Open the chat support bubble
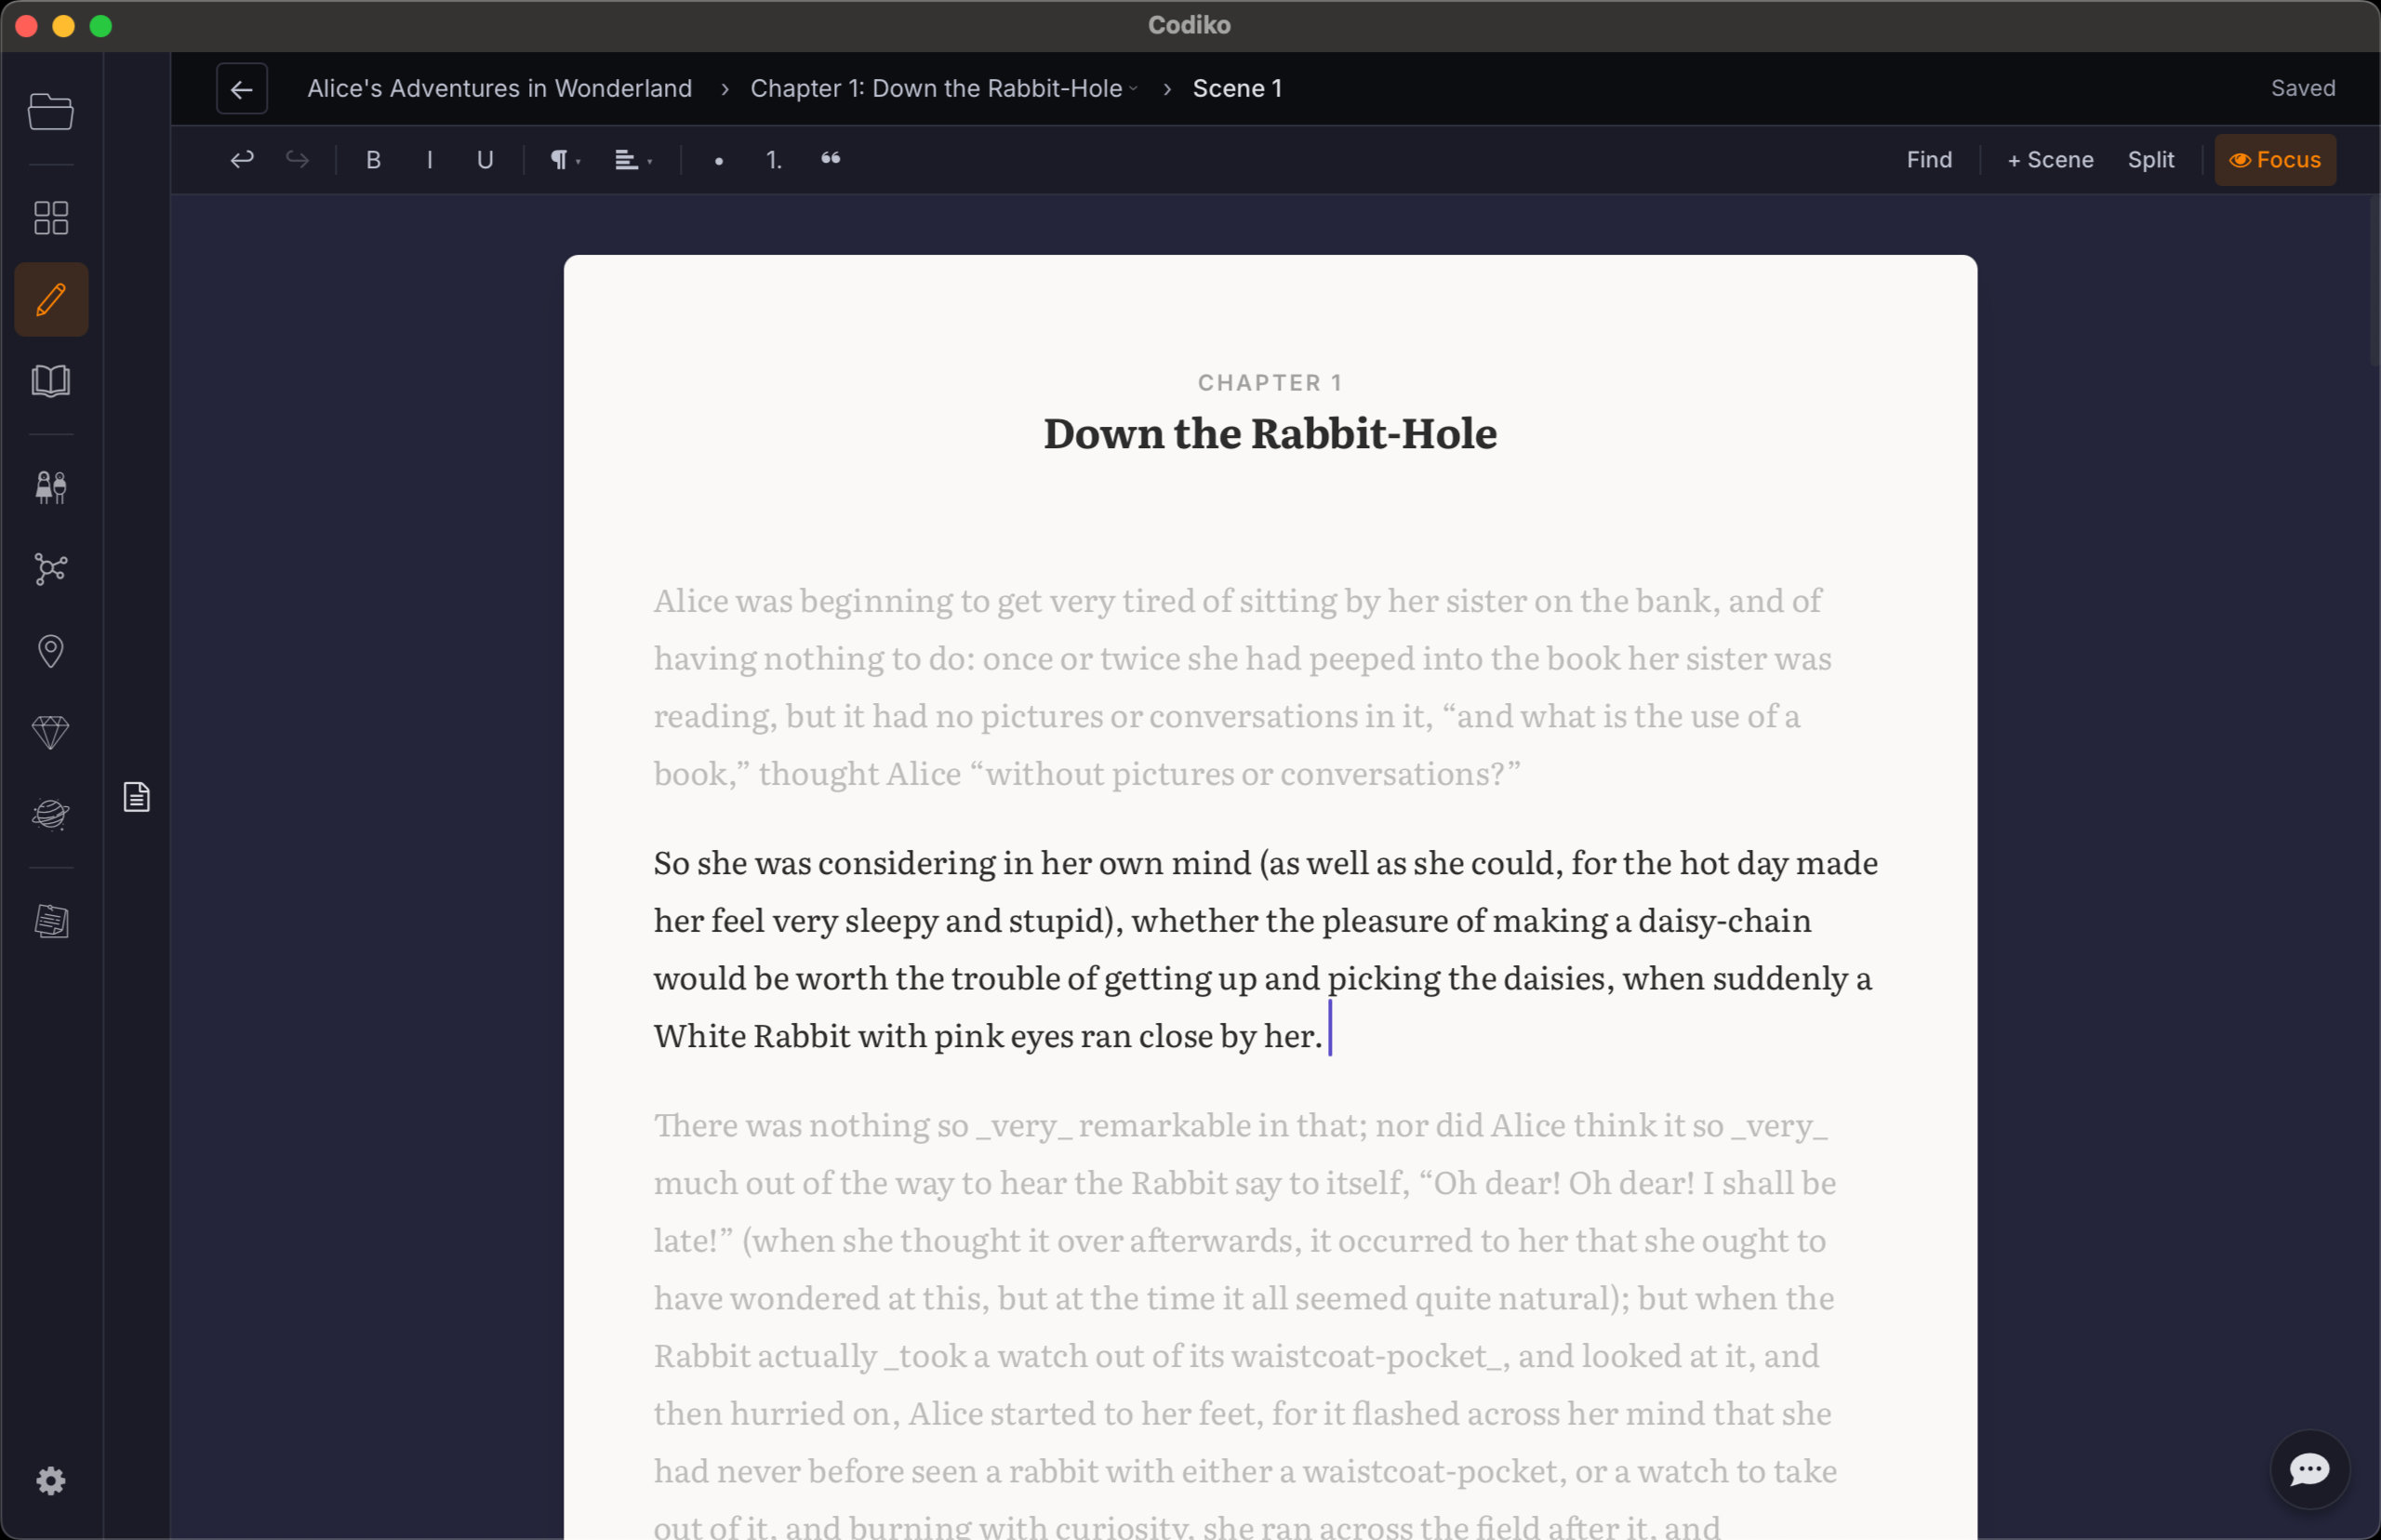Viewport: 2381px width, 1540px height. 2310,1469
